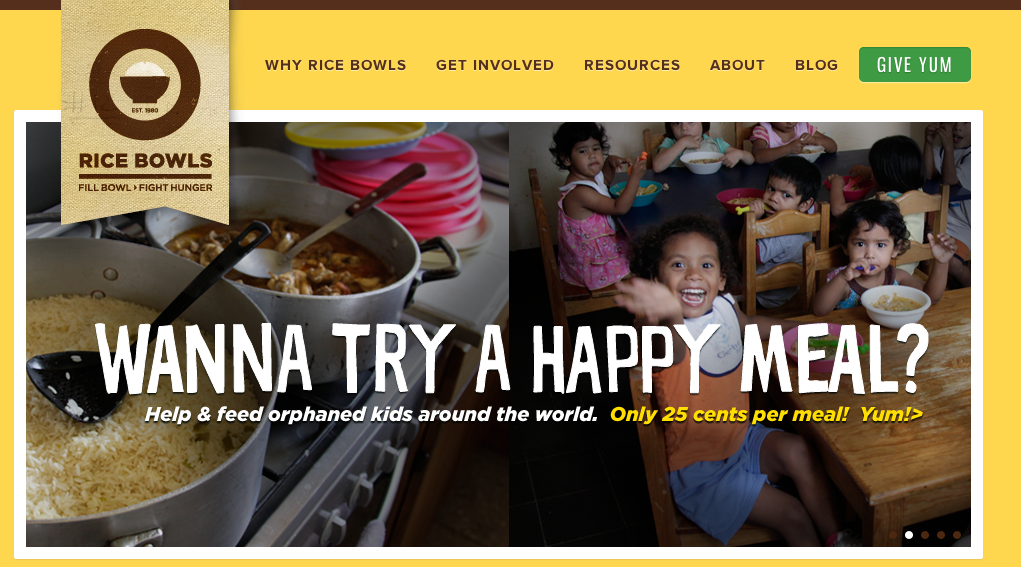Click the 'Only 25 cents per meal! Yum!>' link
Image resolution: width=1021 pixels, height=567 pixels.
pyautogui.click(x=766, y=415)
